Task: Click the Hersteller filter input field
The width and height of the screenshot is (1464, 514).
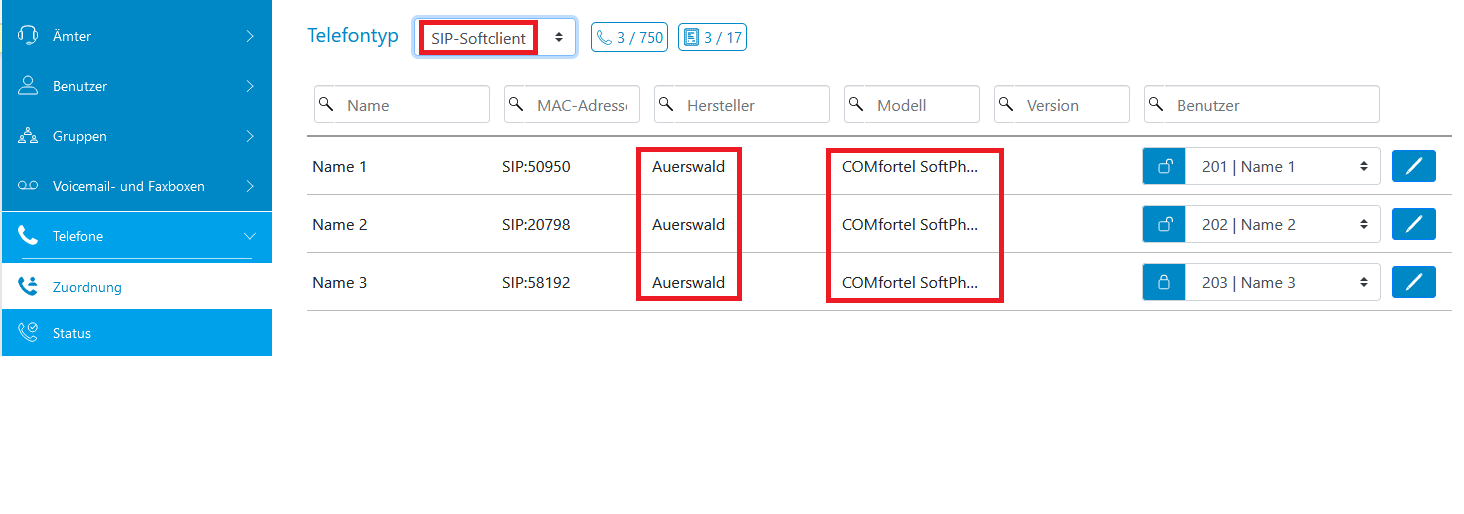Action: pyautogui.click(x=742, y=105)
